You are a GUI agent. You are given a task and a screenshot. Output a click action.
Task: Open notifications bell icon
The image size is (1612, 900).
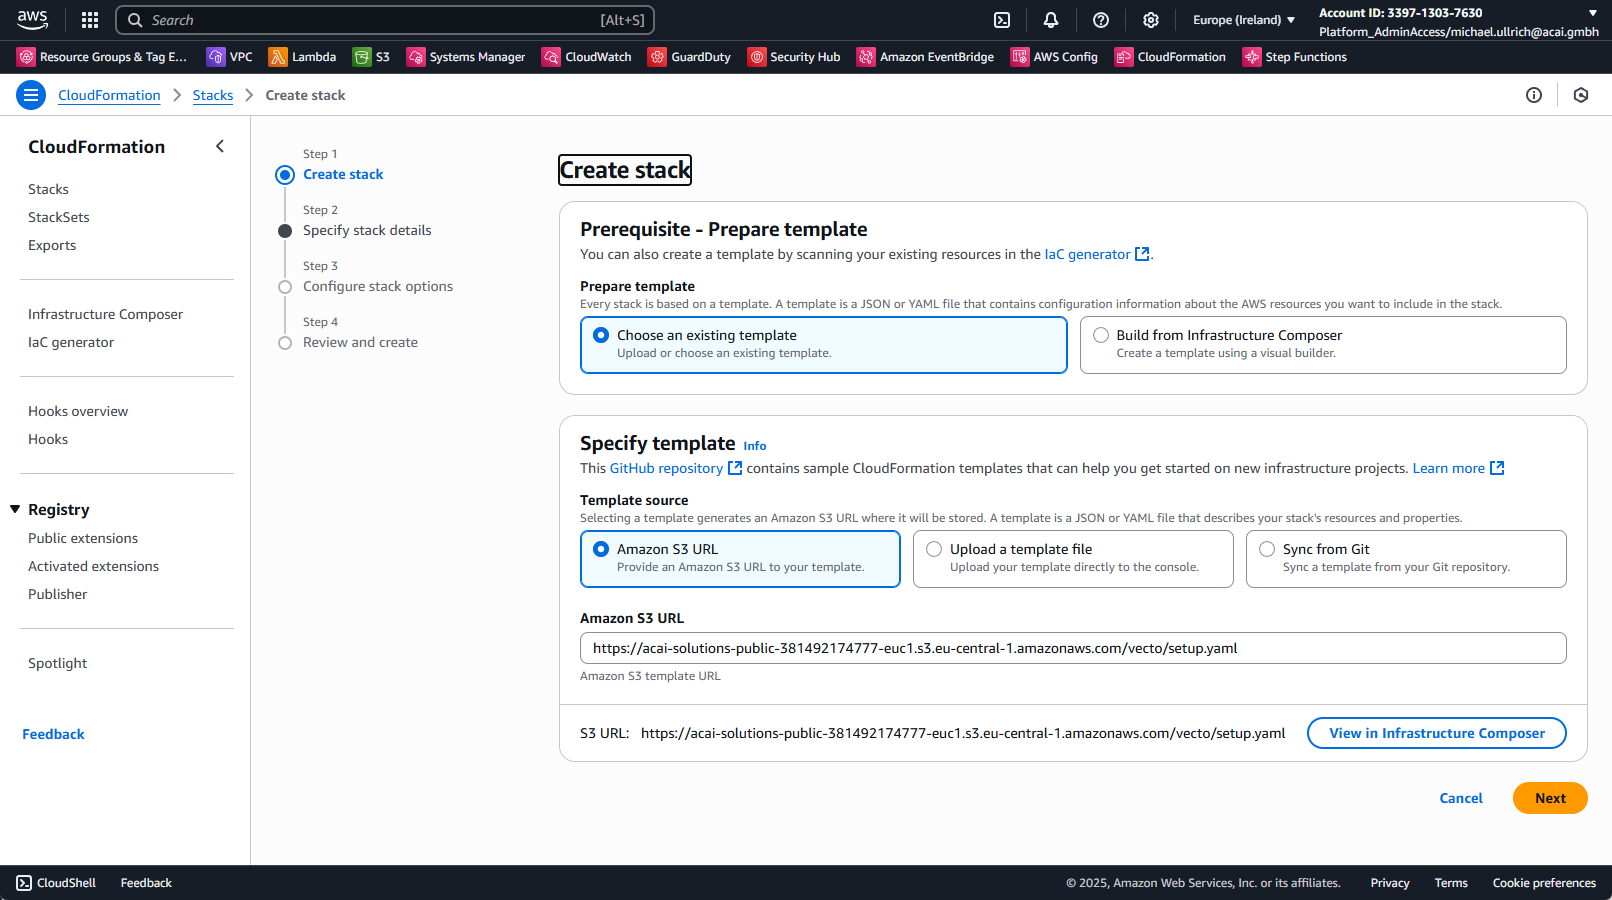(x=1051, y=20)
